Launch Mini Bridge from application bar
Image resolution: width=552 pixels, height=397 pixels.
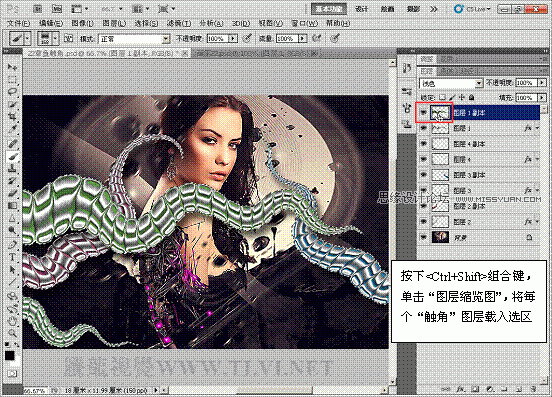[57, 9]
